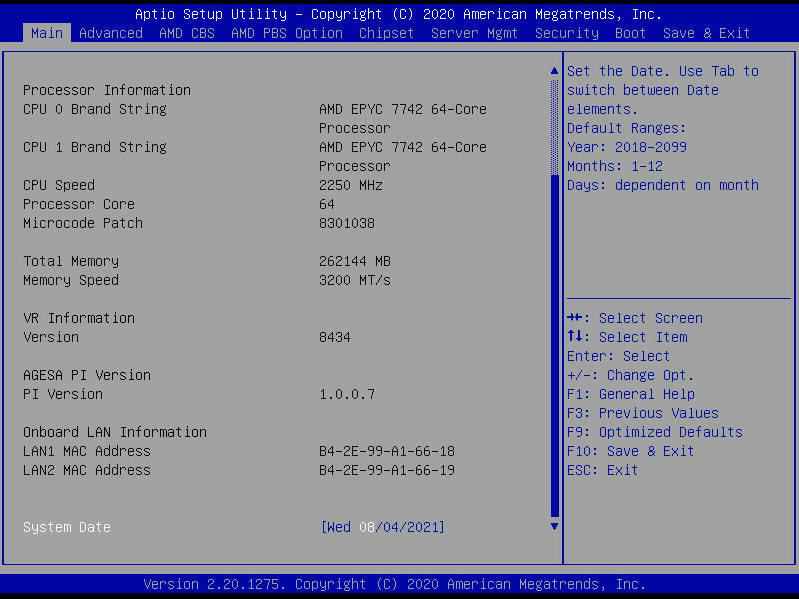Select the AMD PBS Option tab
The height and width of the screenshot is (599, 799).
(x=286, y=33)
